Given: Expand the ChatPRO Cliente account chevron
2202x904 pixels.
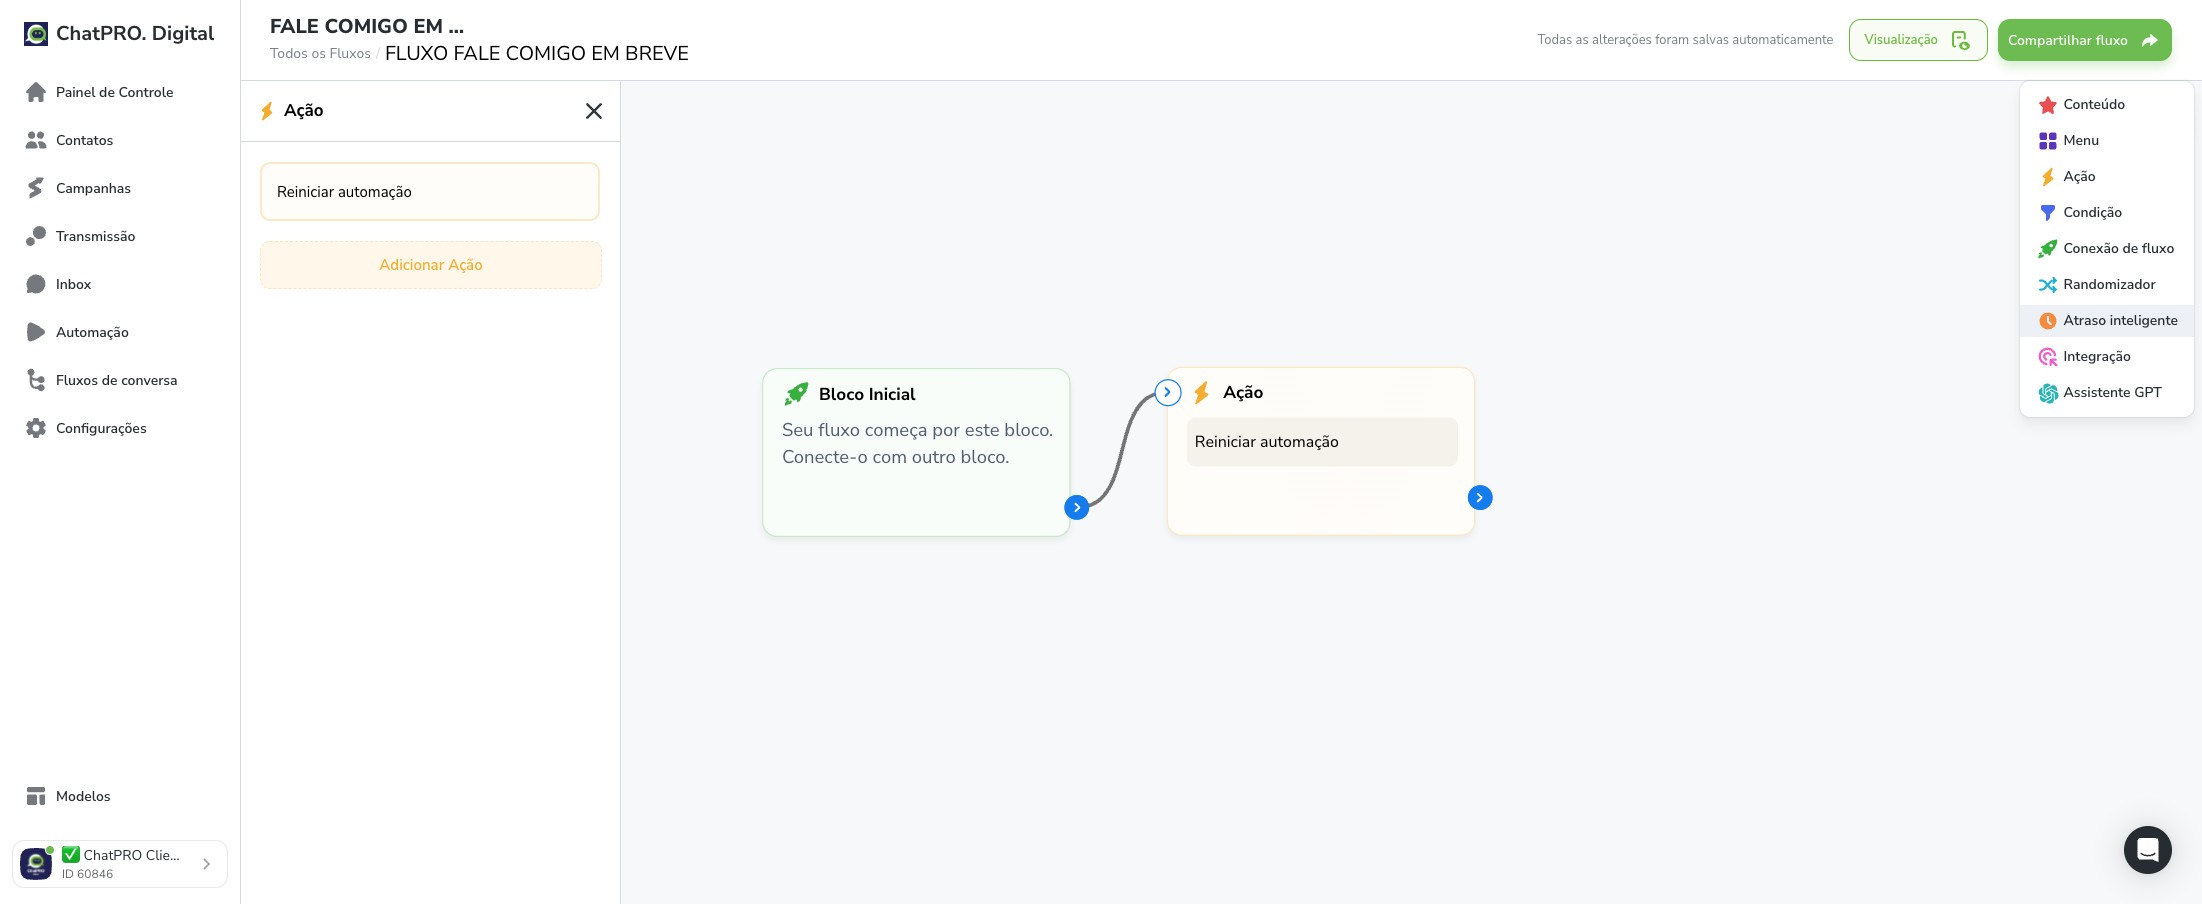Looking at the screenshot, I should 206,864.
